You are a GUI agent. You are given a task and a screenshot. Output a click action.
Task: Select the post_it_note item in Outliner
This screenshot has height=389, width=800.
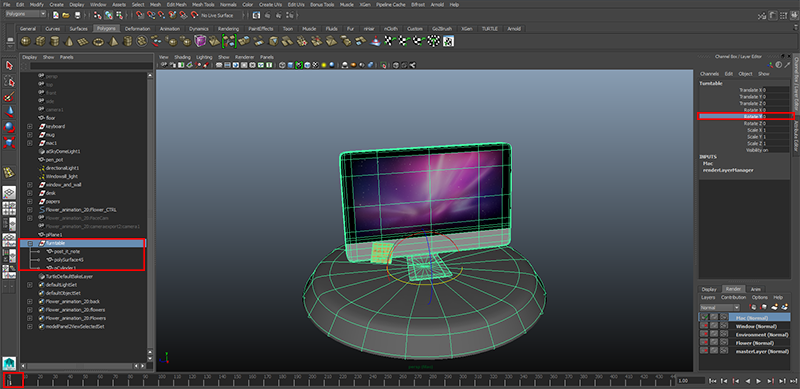pyautogui.click(x=66, y=252)
